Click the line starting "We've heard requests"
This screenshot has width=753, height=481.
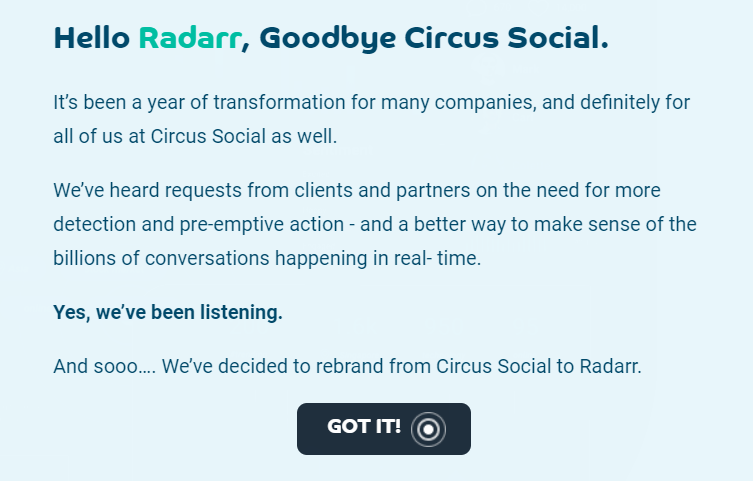coord(356,190)
